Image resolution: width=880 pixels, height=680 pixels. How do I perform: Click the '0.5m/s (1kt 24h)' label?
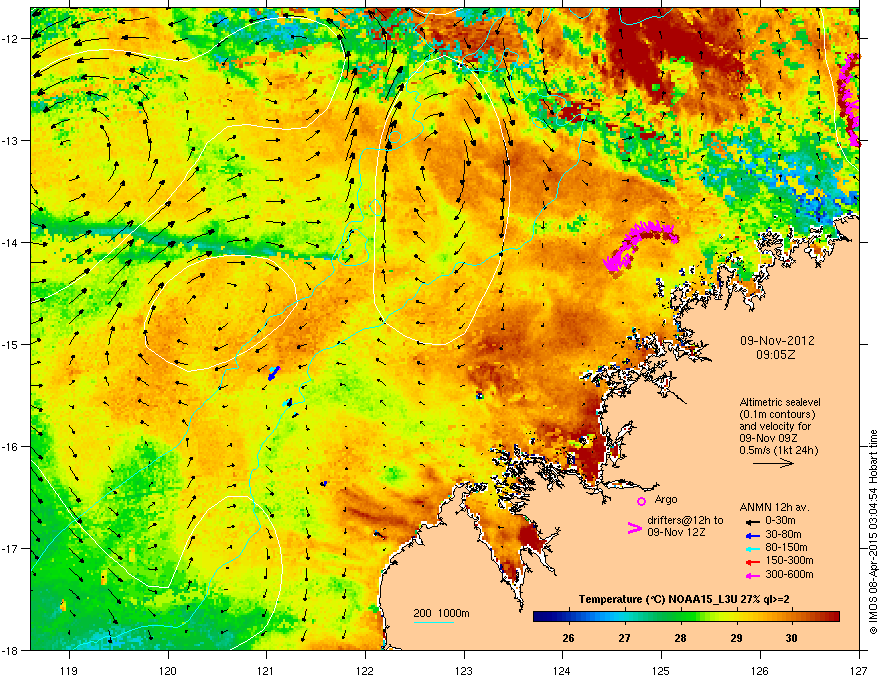[x=778, y=450]
